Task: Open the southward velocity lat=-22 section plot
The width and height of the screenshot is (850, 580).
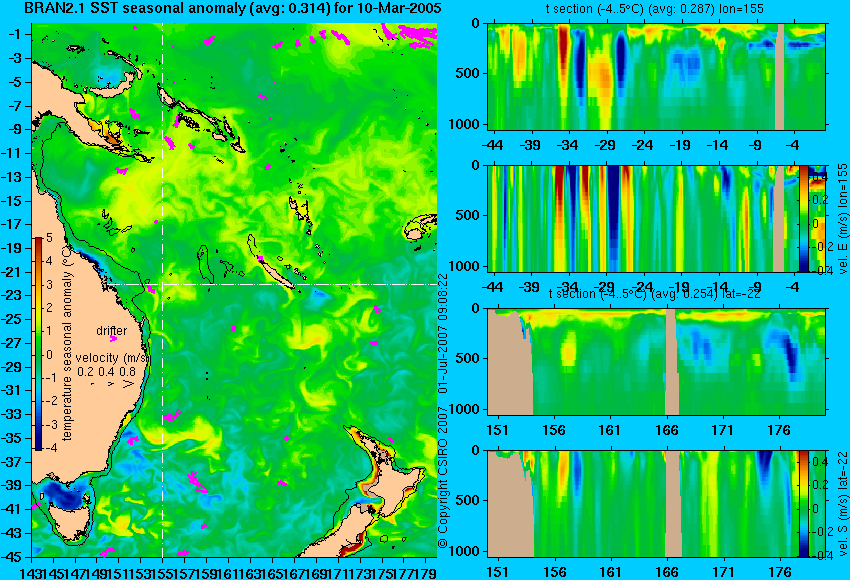Action: point(643,504)
